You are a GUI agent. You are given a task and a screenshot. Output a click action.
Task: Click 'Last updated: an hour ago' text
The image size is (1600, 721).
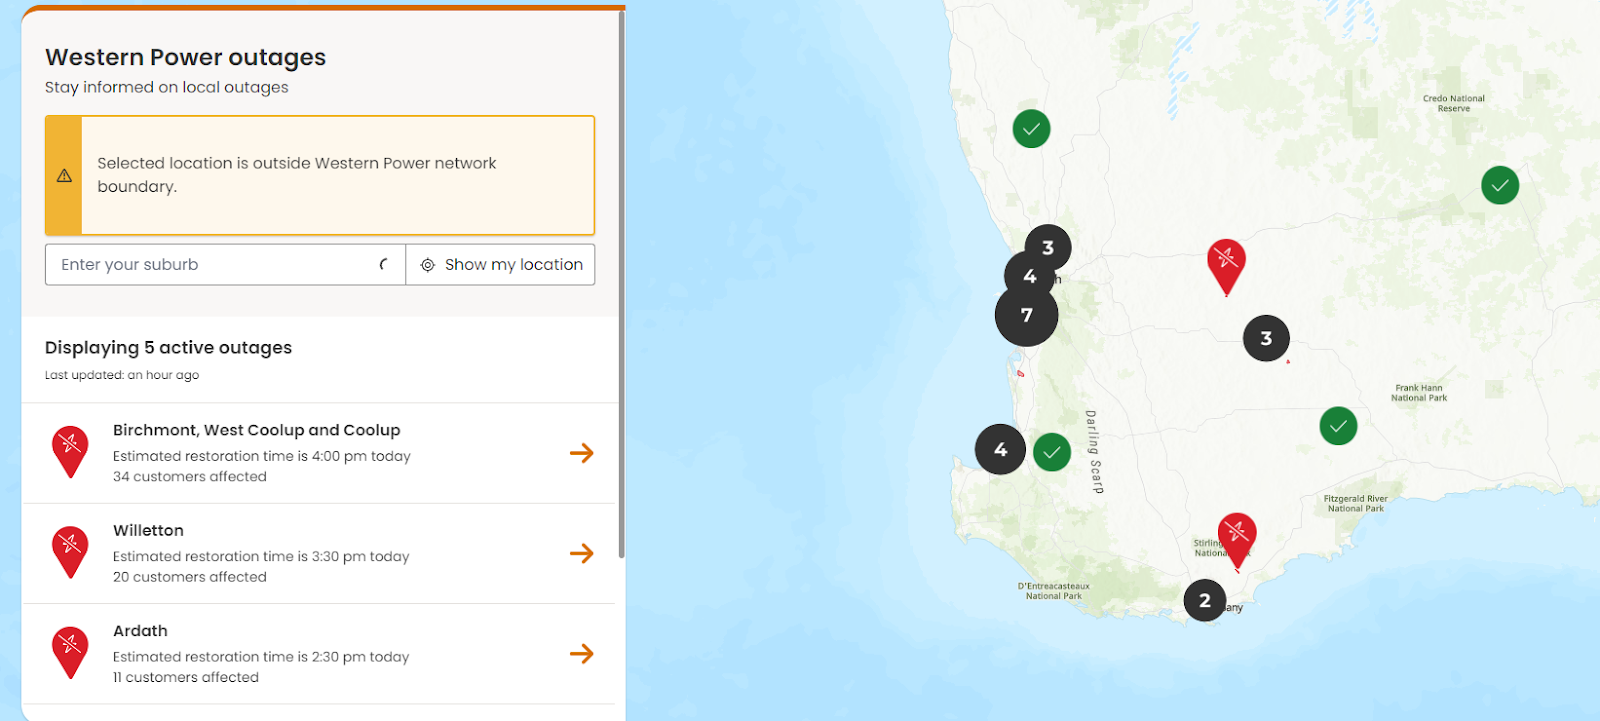pyautogui.click(x=122, y=376)
